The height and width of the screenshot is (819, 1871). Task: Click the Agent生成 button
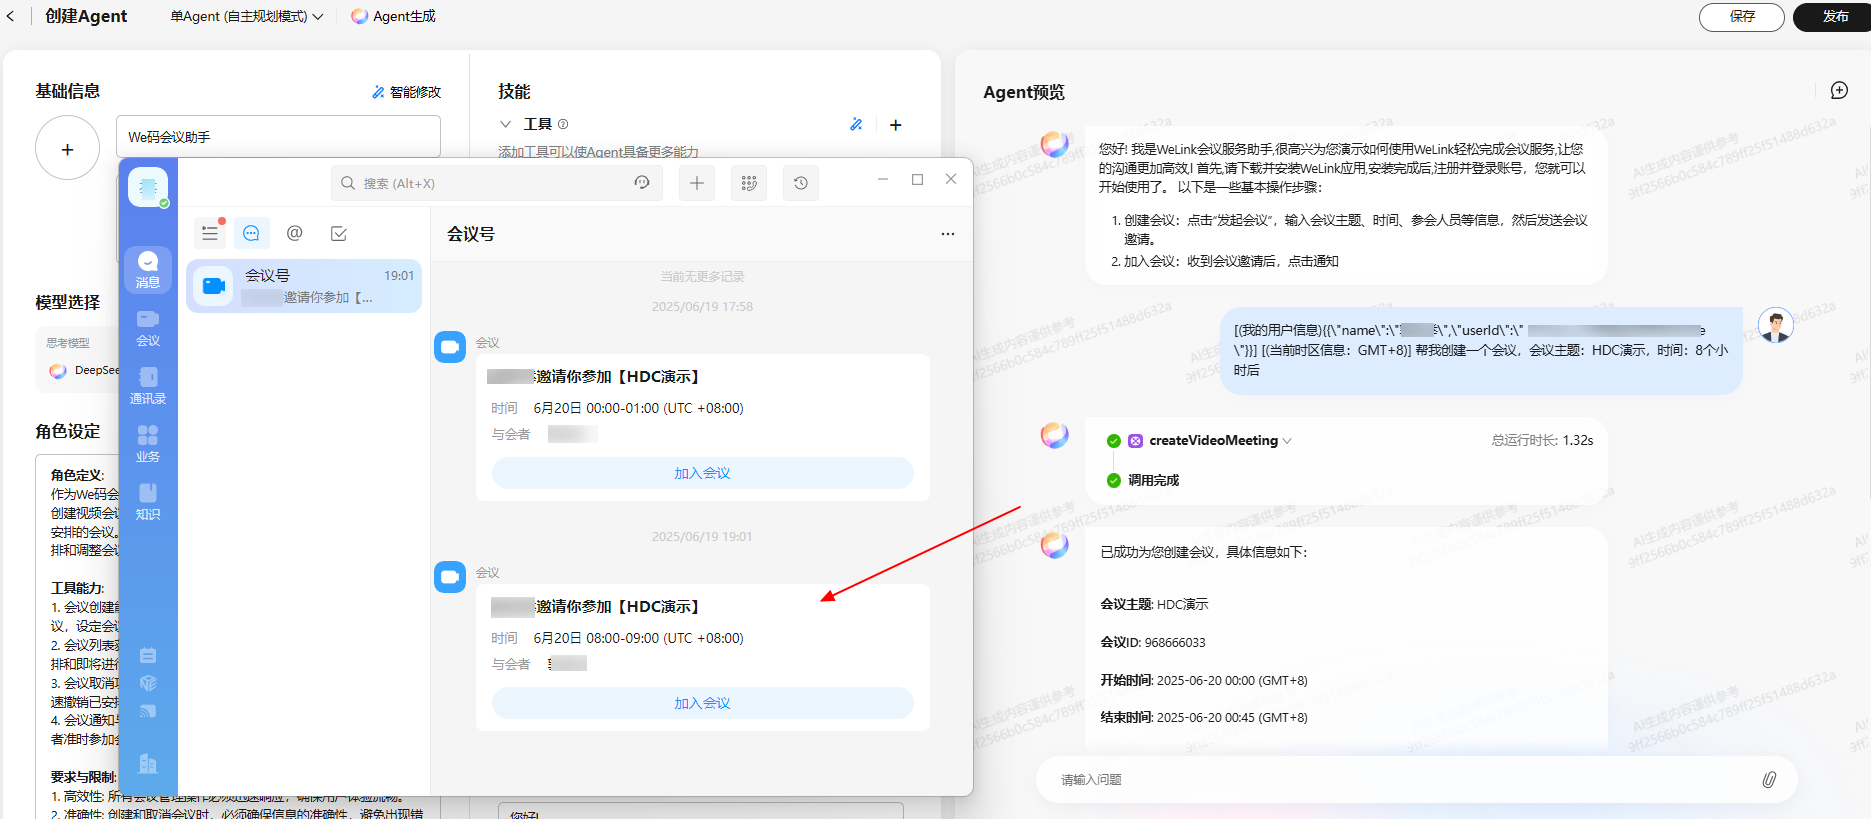click(x=393, y=16)
